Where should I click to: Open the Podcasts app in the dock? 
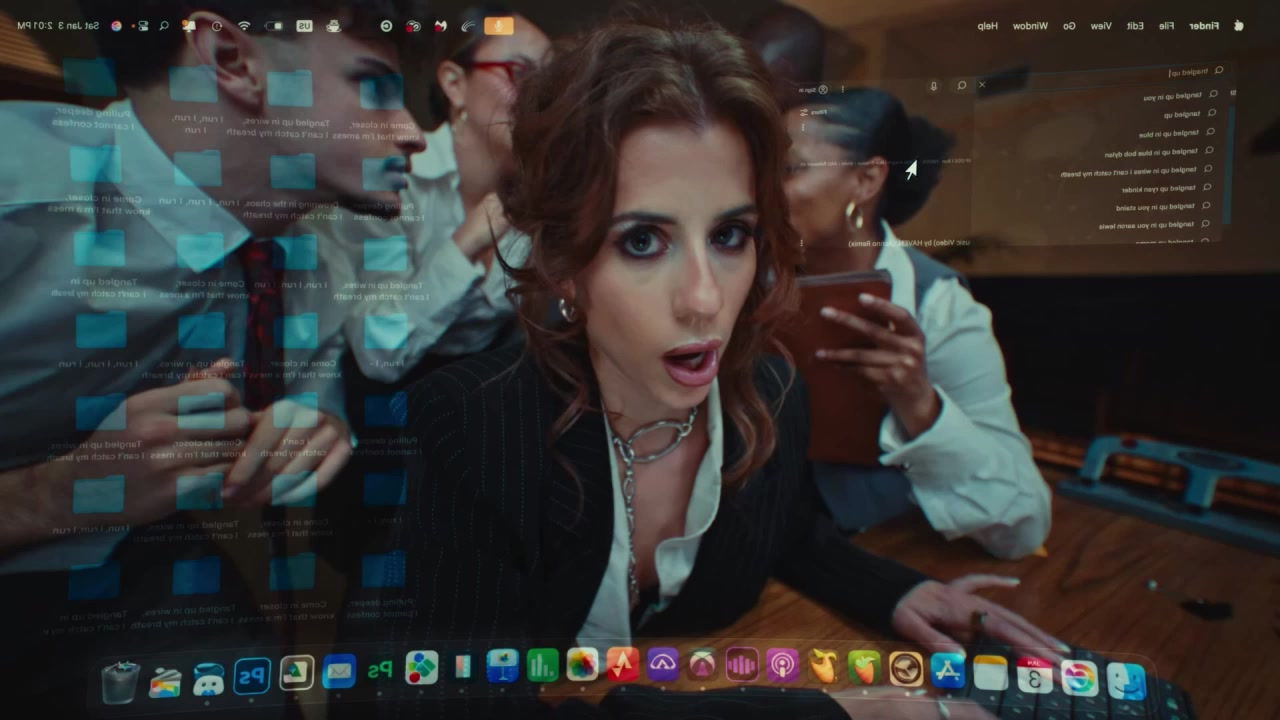782,665
